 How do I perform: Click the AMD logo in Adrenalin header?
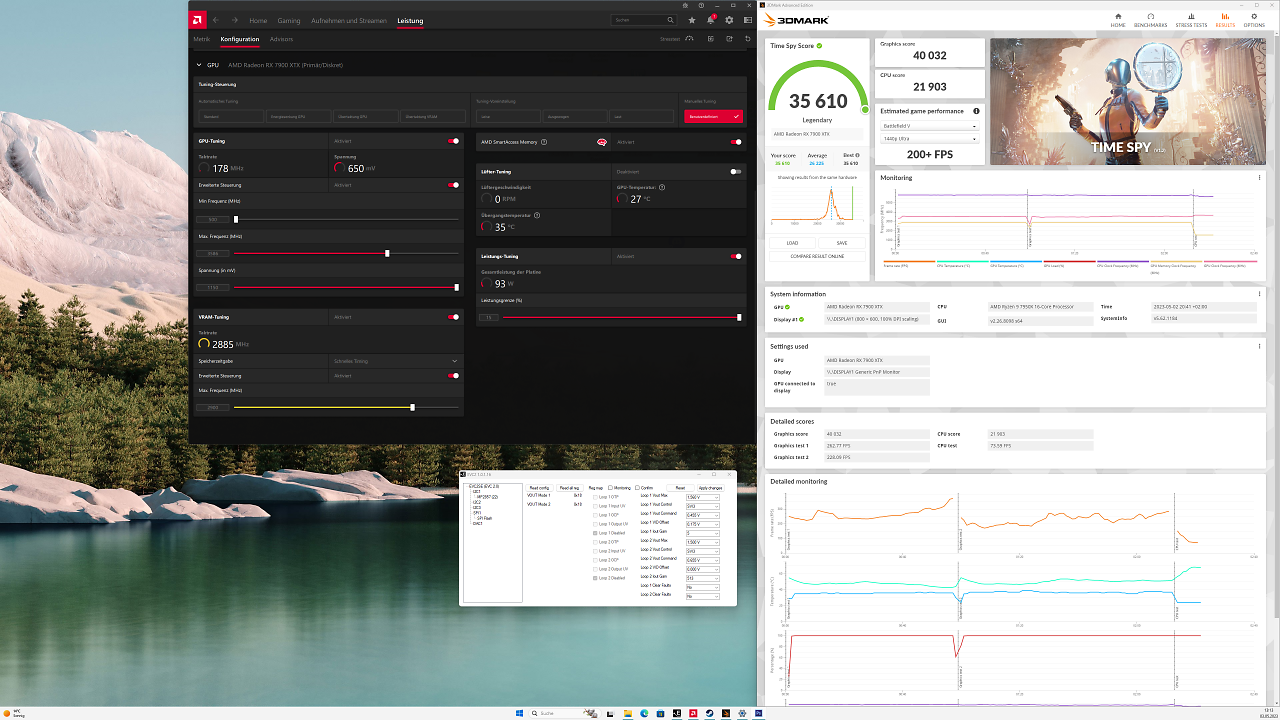click(198, 20)
